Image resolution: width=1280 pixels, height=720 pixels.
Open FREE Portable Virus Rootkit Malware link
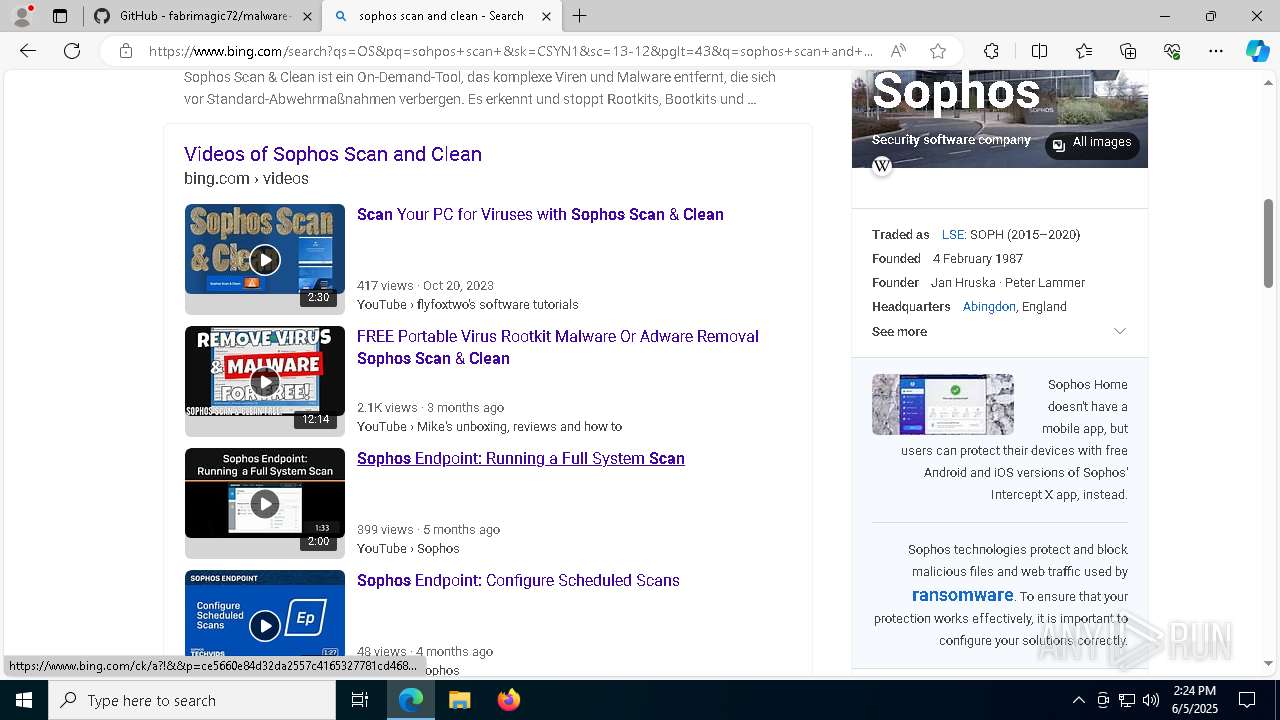[x=558, y=347]
